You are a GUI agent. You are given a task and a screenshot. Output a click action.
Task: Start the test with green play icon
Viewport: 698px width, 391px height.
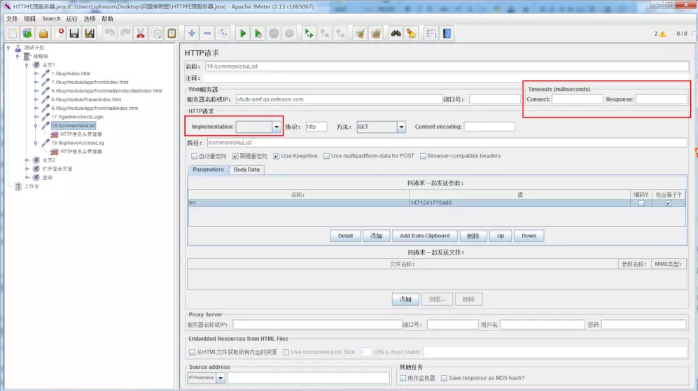click(x=243, y=33)
